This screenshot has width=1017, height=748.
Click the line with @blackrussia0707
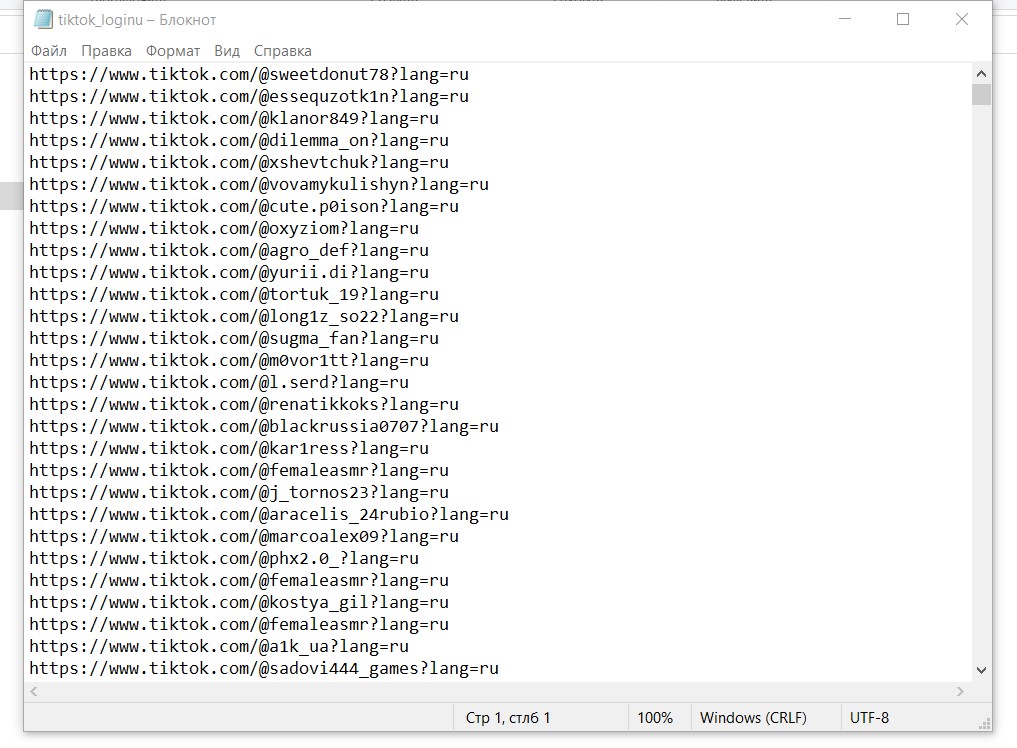point(264,427)
